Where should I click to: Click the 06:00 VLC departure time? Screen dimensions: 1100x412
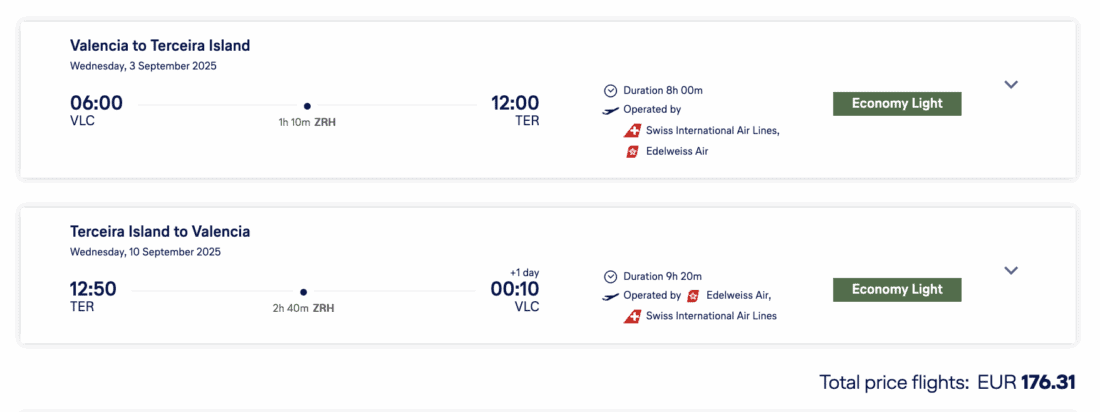pyautogui.click(x=96, y=103)
